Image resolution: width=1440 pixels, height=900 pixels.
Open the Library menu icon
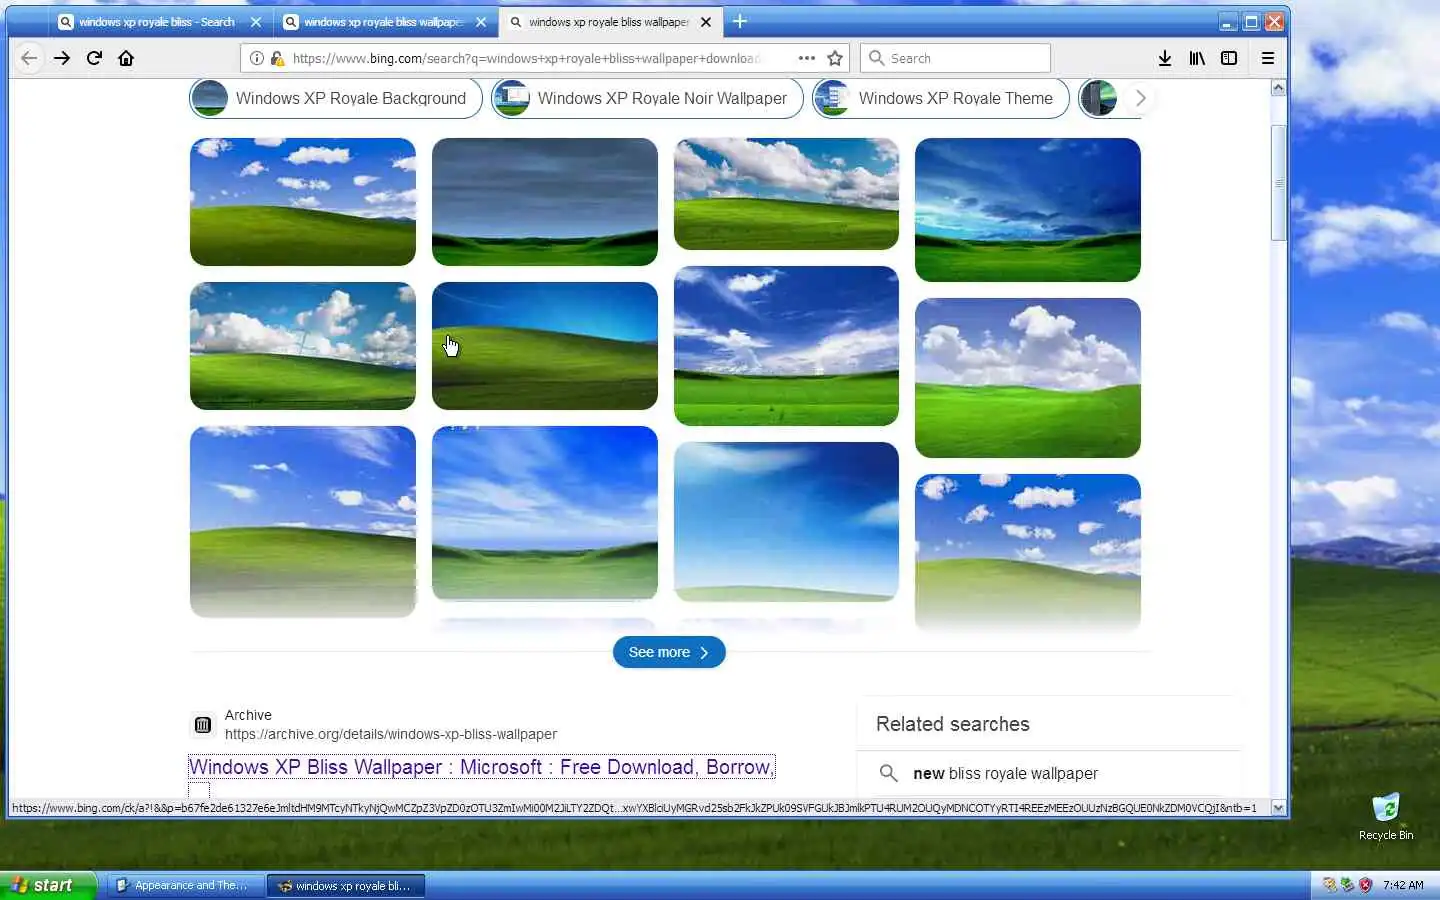(x=1197, y=58)
